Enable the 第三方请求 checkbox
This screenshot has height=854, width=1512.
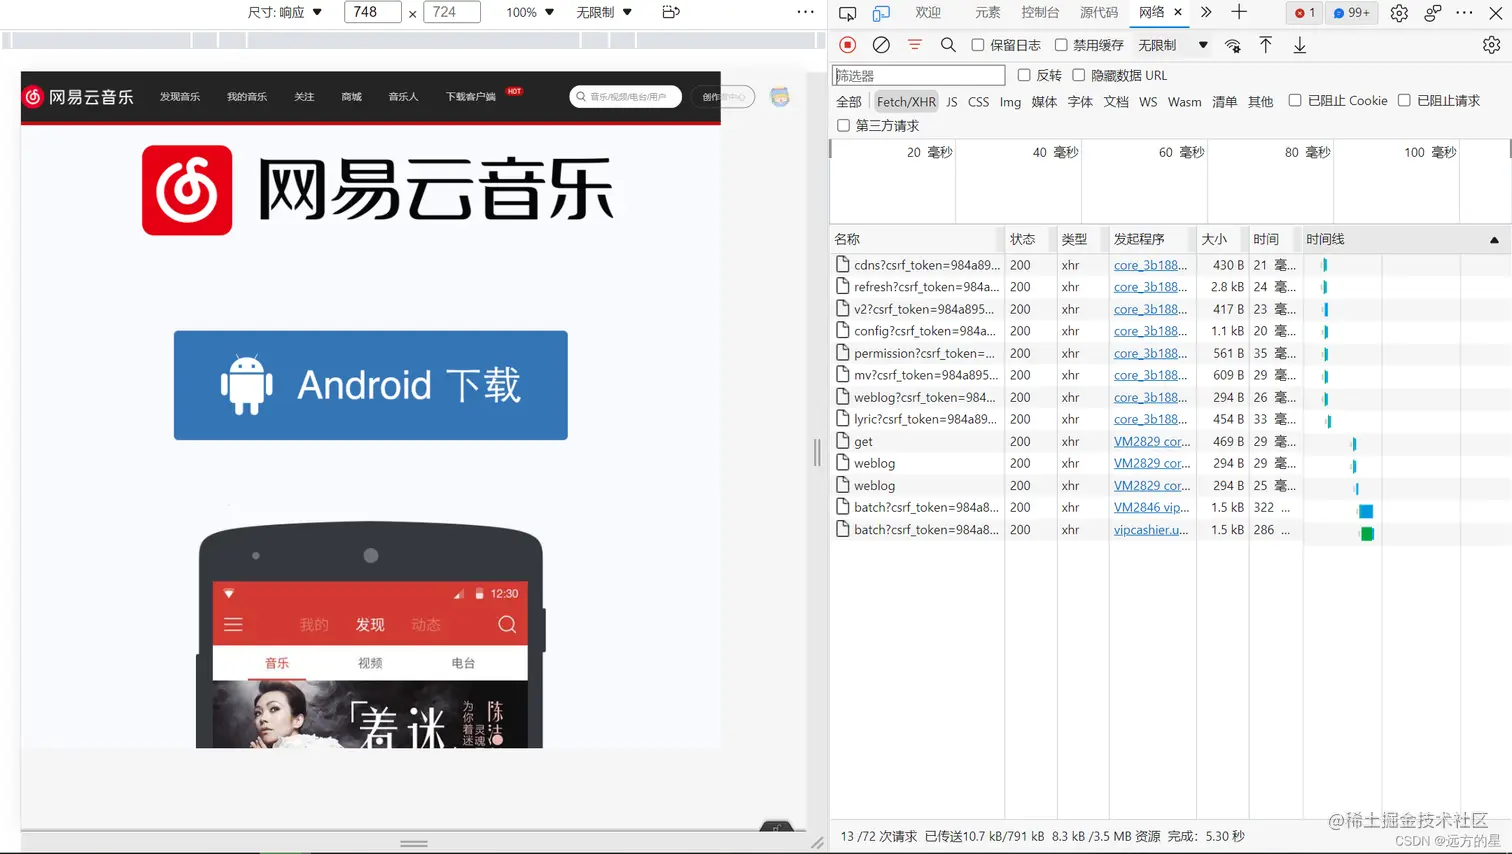tap(844, 125)
